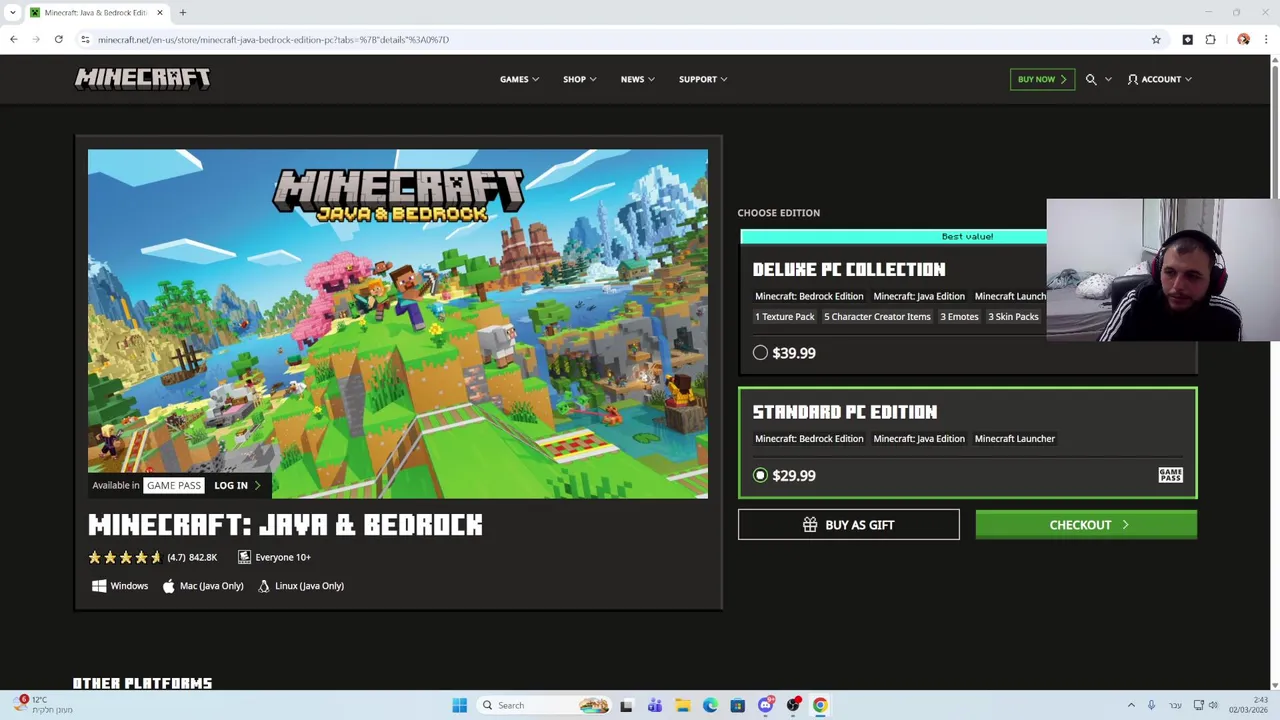1280x720 pixels.
Task: Show hidden system tray icons
Action: pyautogui.click(x=1131, y=705)
